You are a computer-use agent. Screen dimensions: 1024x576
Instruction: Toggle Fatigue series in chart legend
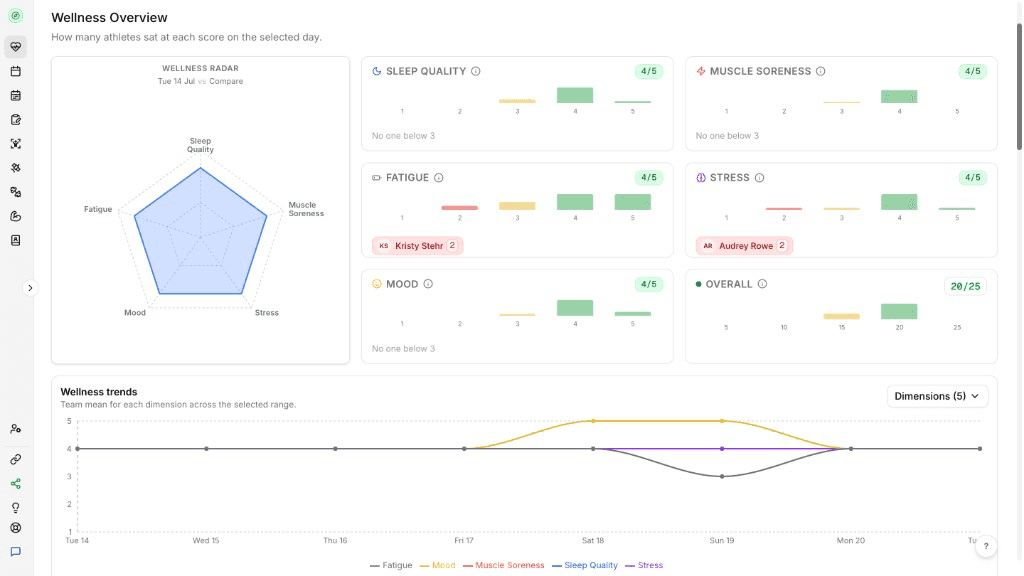pos(391,566)
